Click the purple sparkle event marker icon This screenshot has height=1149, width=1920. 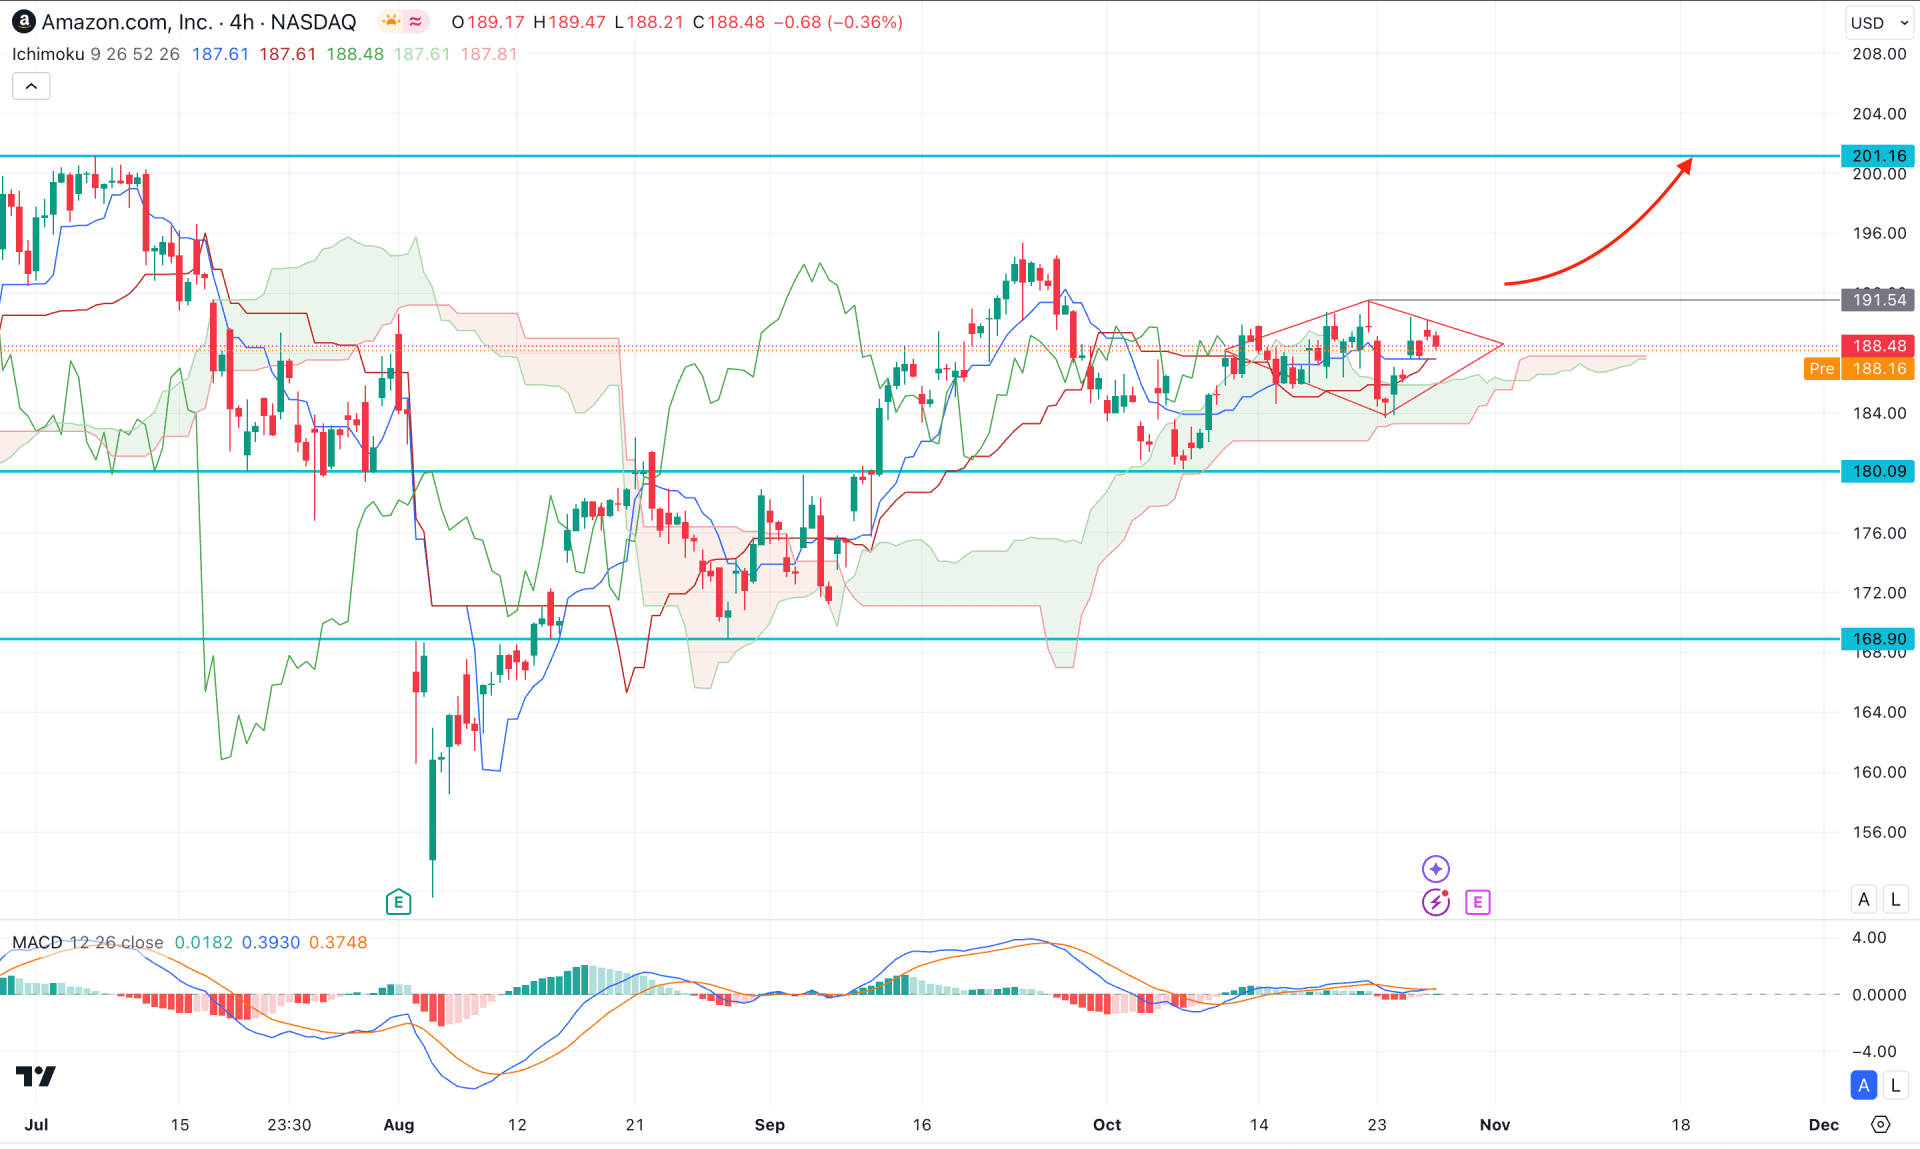pyautogui.click(x=1436, y=868)
